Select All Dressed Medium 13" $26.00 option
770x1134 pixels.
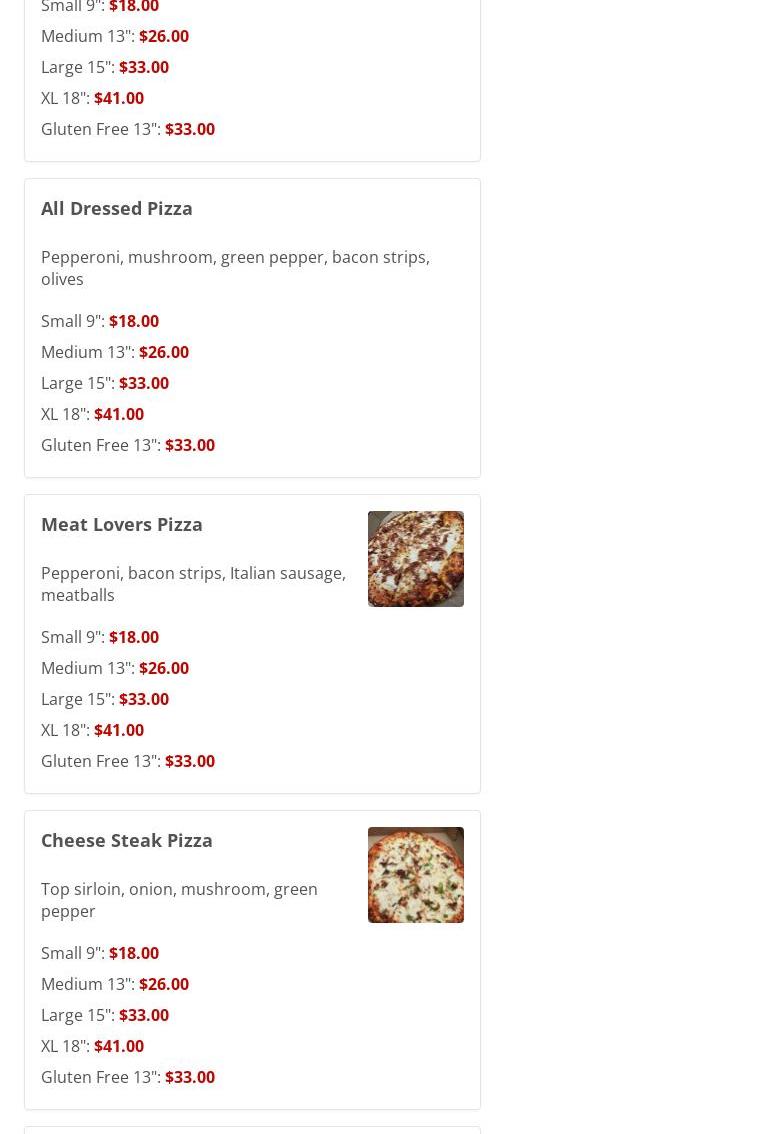tap(115, 352)
